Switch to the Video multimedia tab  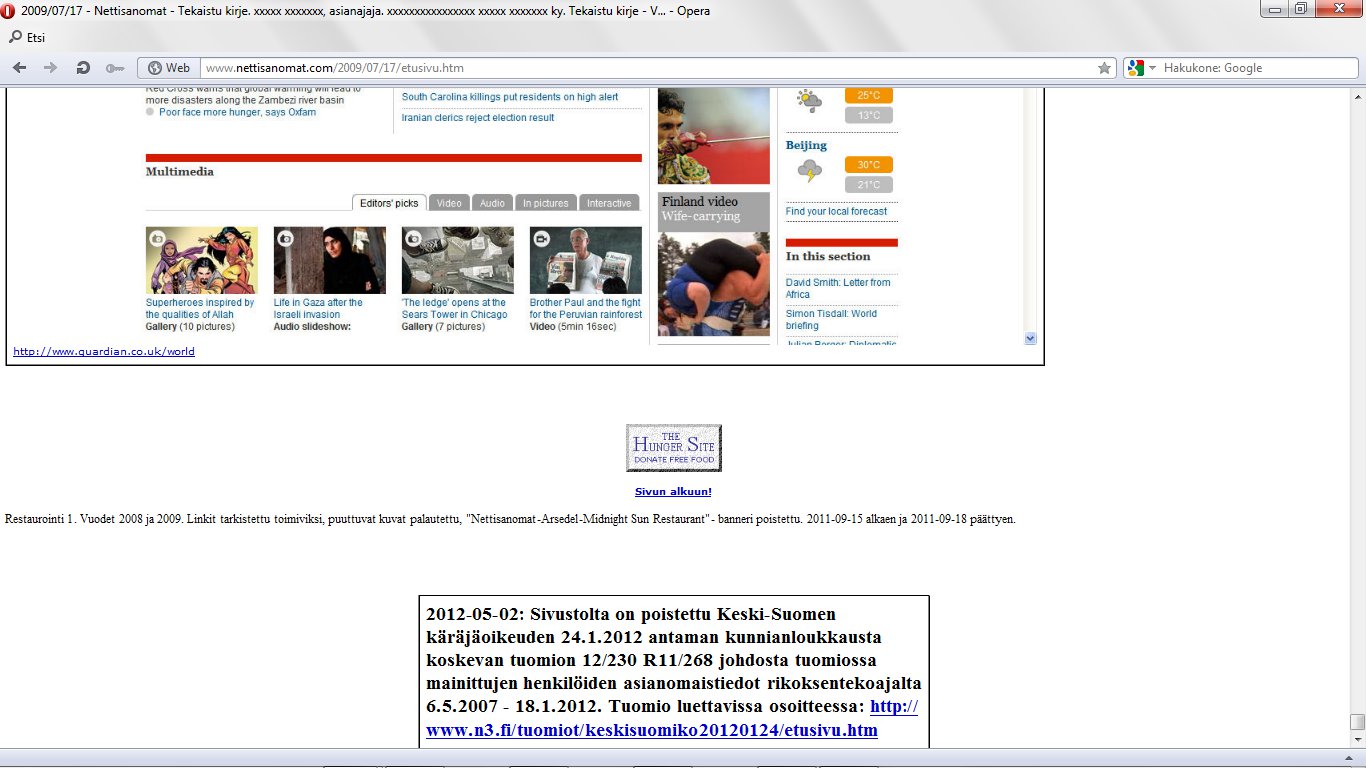[449, 203]
